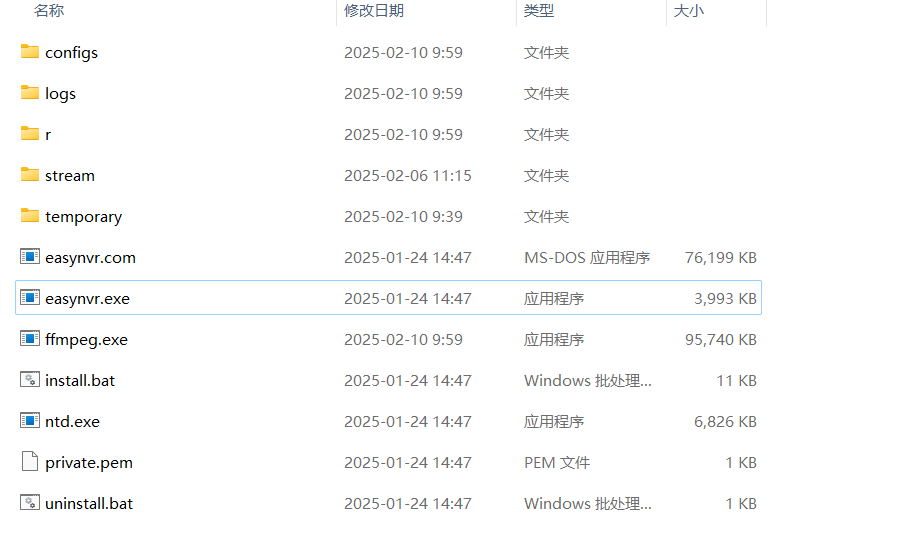Click the private.pem file icon

tap(30, 461)
